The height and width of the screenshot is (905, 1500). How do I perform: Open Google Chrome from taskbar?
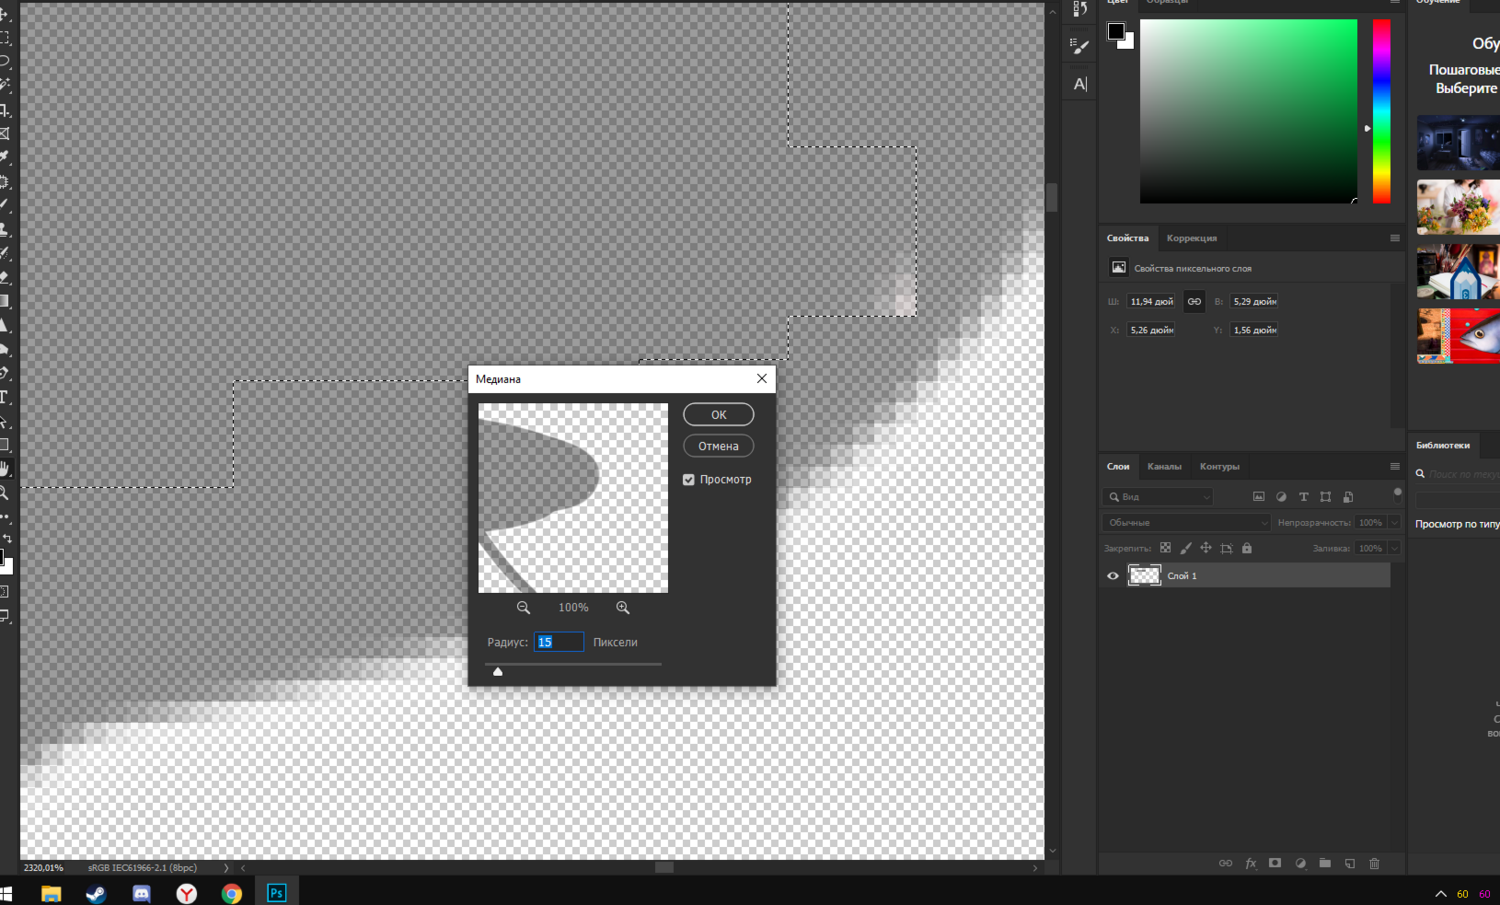click(232, 893)
